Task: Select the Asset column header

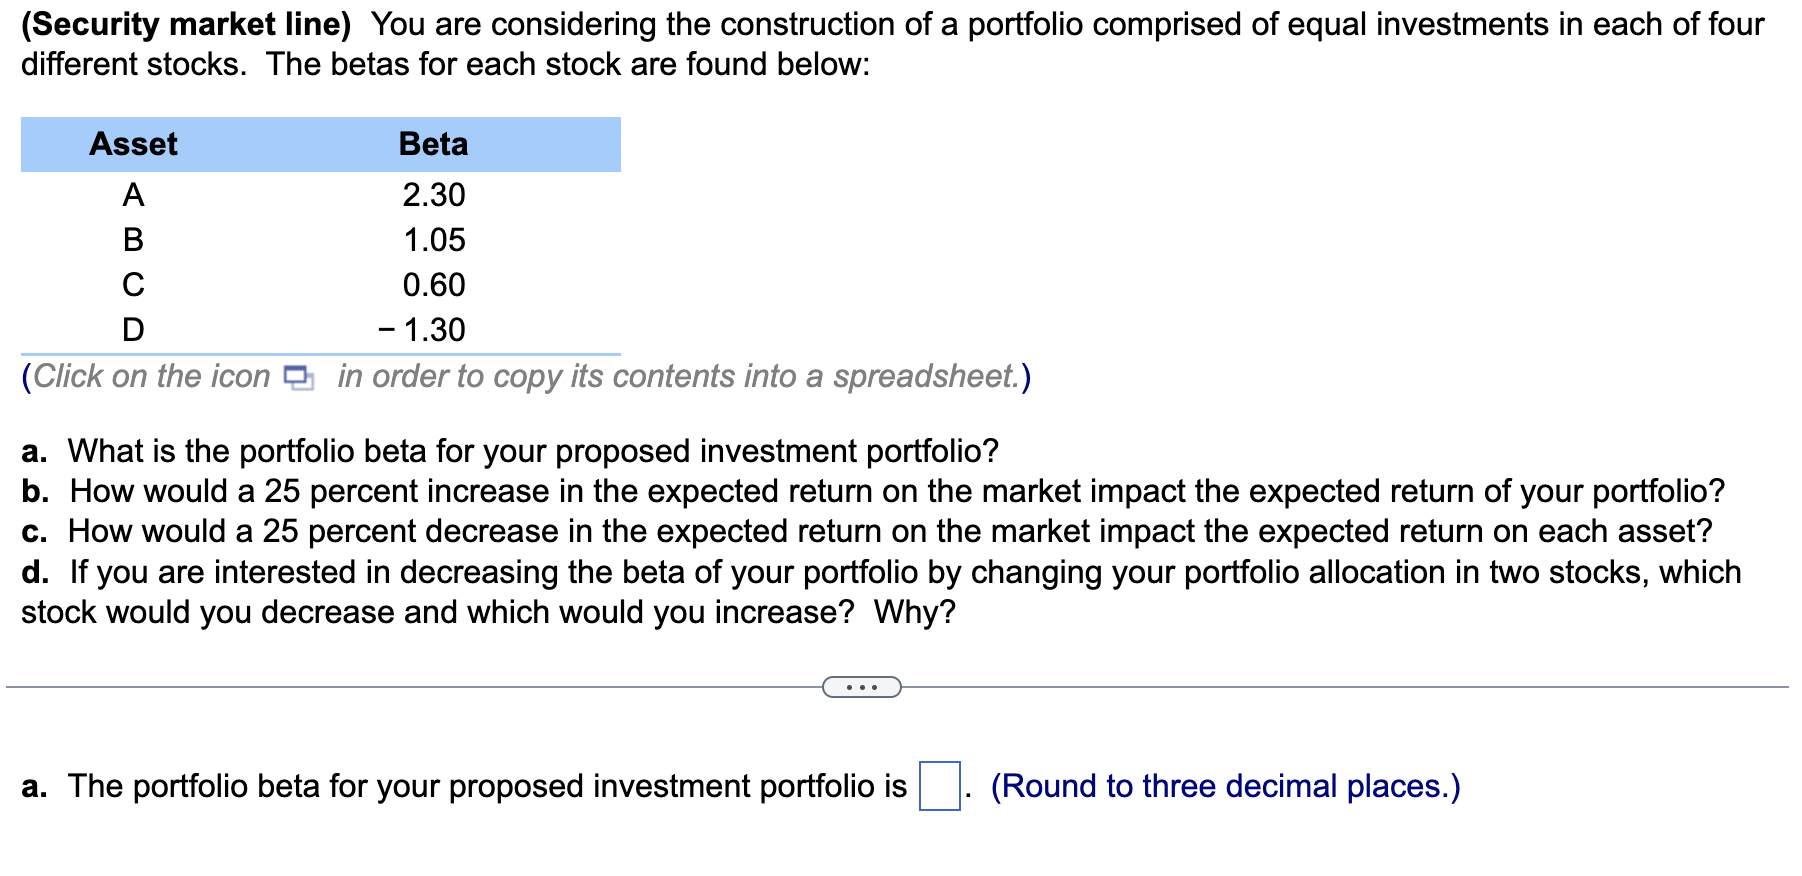Action: pyautogui.click(x=133, y=144)
